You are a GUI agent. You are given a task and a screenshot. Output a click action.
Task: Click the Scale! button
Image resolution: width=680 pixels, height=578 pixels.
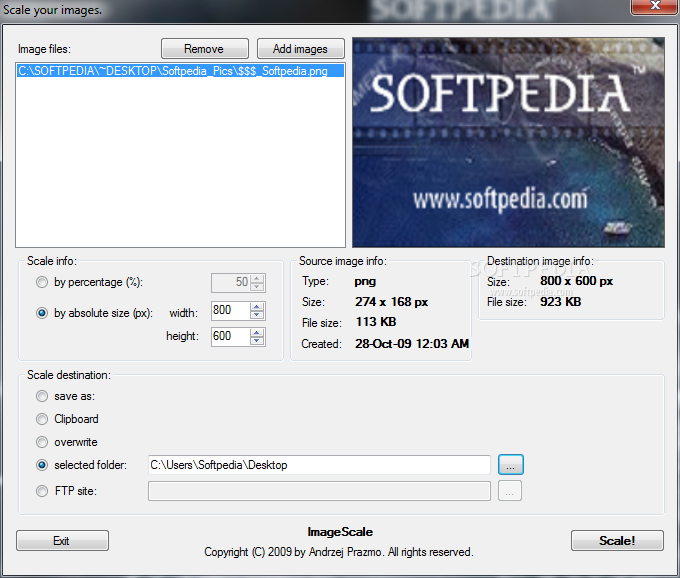point(617,540)
